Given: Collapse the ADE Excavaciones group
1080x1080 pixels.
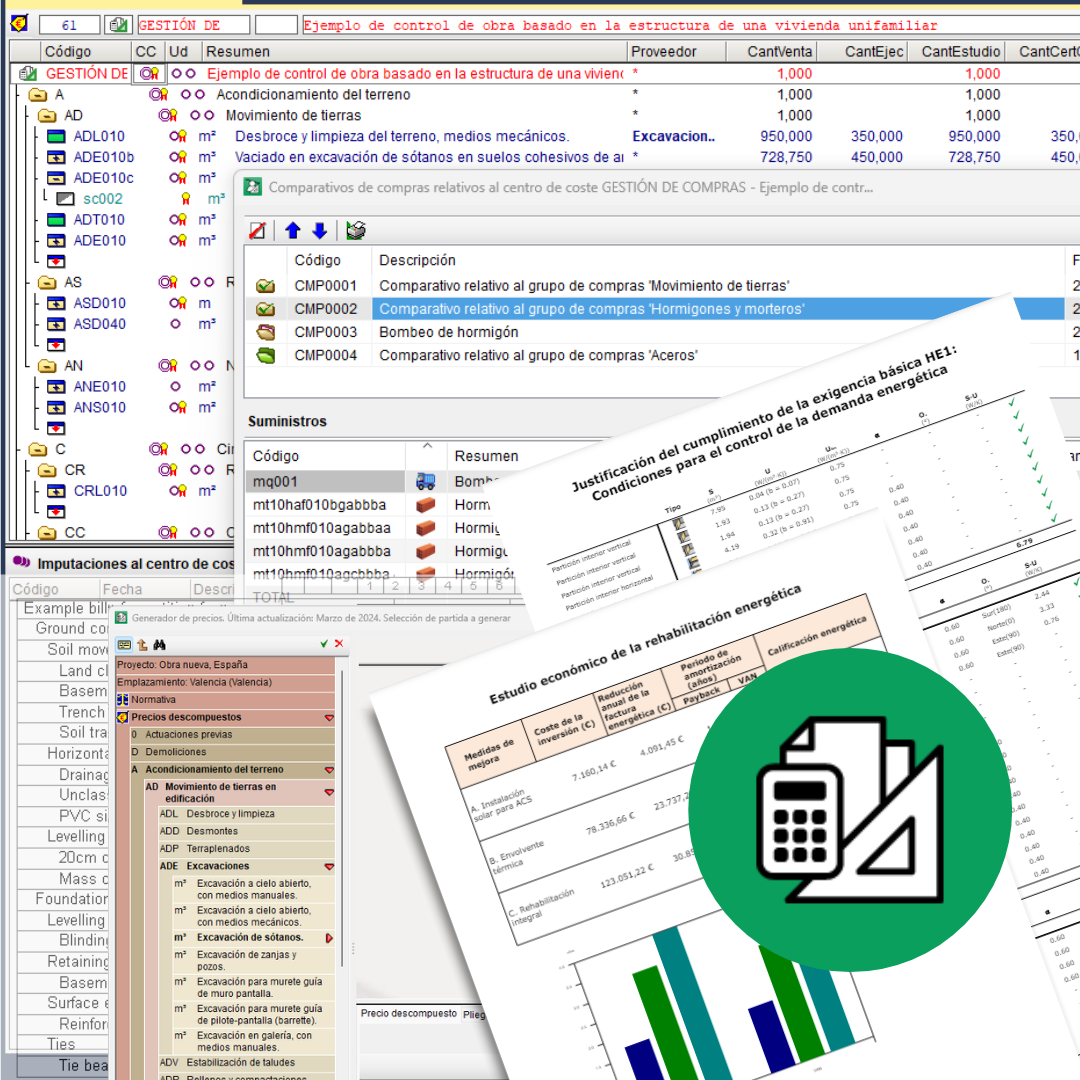Looking at the screenshot, I should (329, 867).
